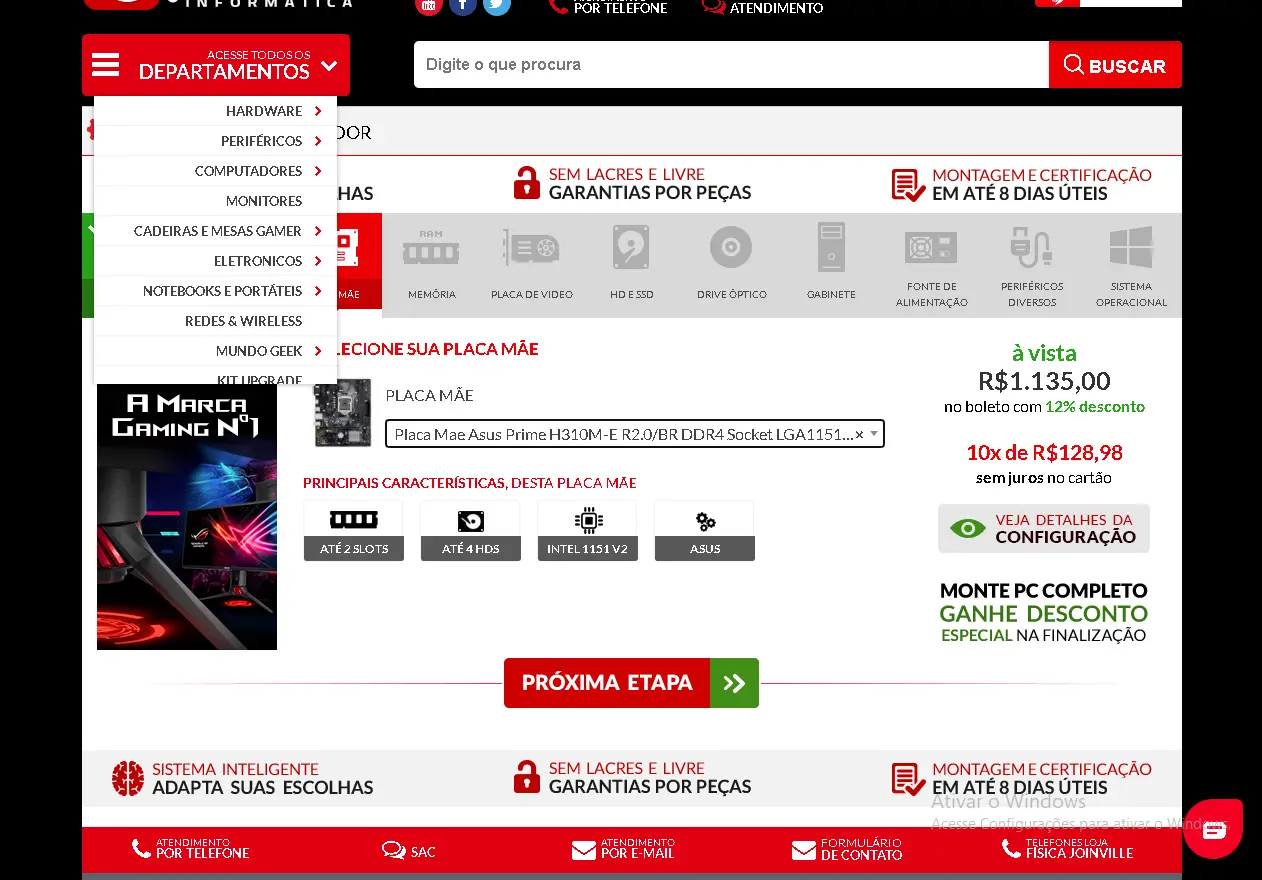Expand the Periféricos submenu arrow
Viewport: 1262px width, 880px height.
pyautogui.click(x=318, y=141)
